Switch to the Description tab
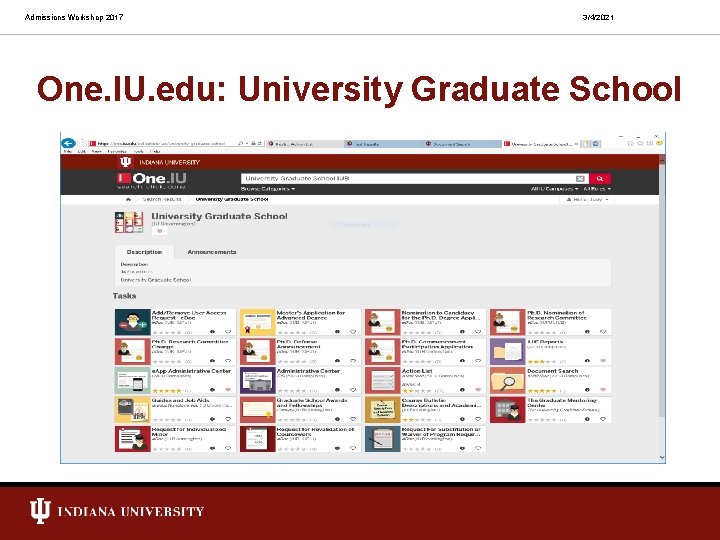This screenshot has width=720, height=540. pos(144,252)
